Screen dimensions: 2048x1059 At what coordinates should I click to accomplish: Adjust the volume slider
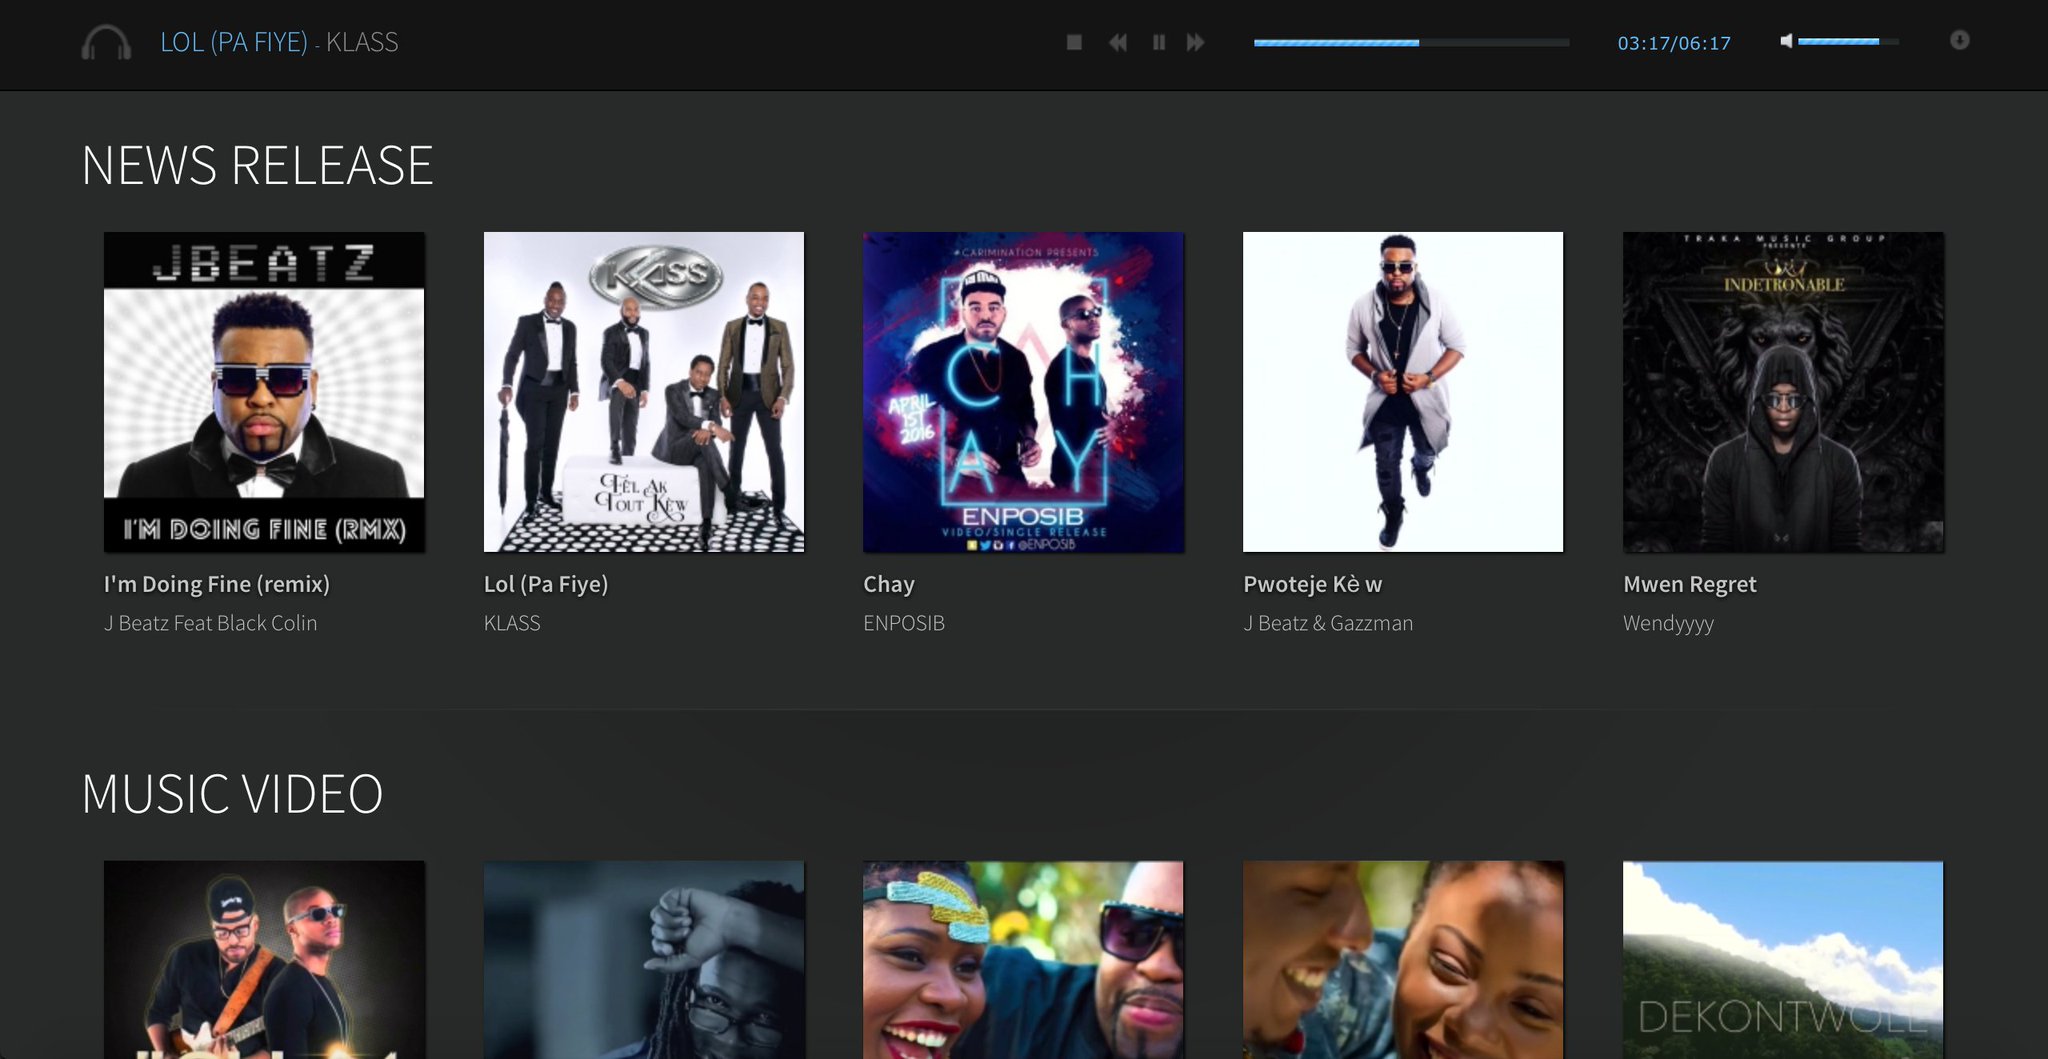1848,41
